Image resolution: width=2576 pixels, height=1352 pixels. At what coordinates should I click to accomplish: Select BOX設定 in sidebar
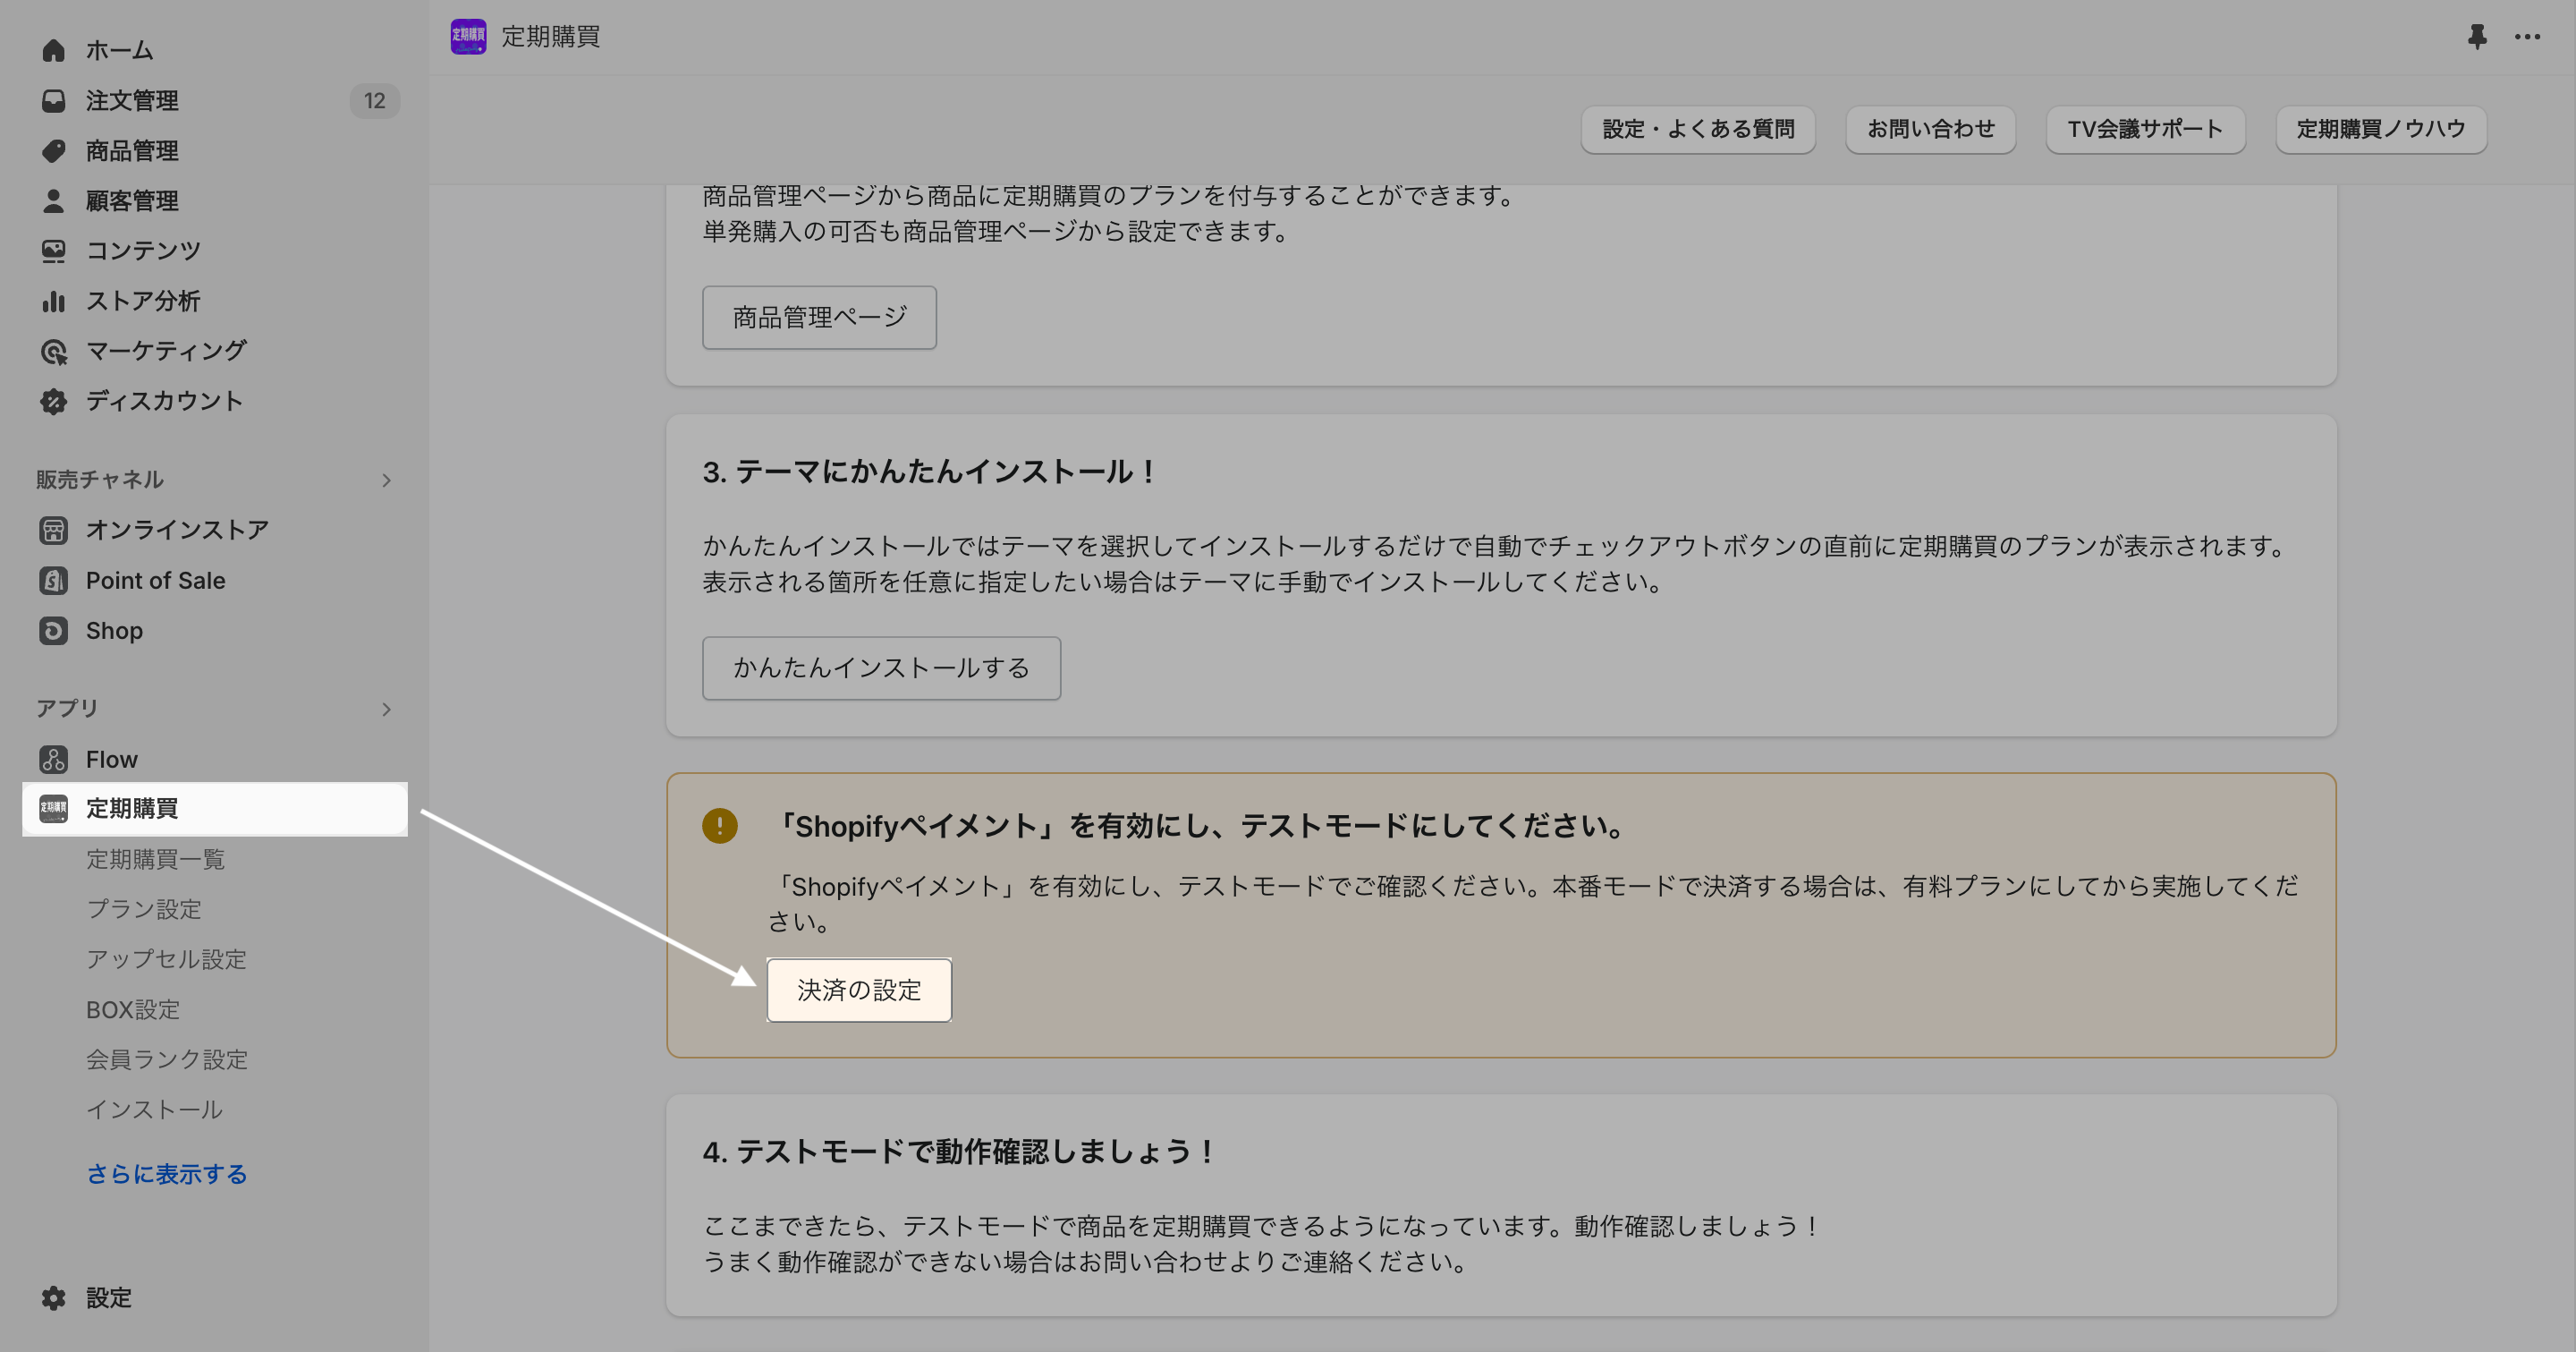coord(133,1009)
